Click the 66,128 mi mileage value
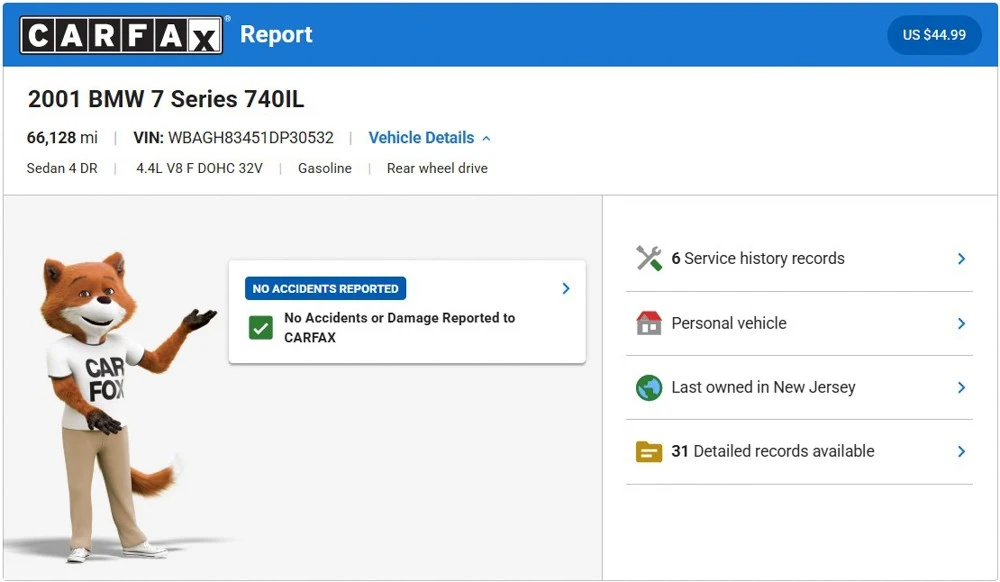Screen dimensions: 1000x582 tap(62, 138)
